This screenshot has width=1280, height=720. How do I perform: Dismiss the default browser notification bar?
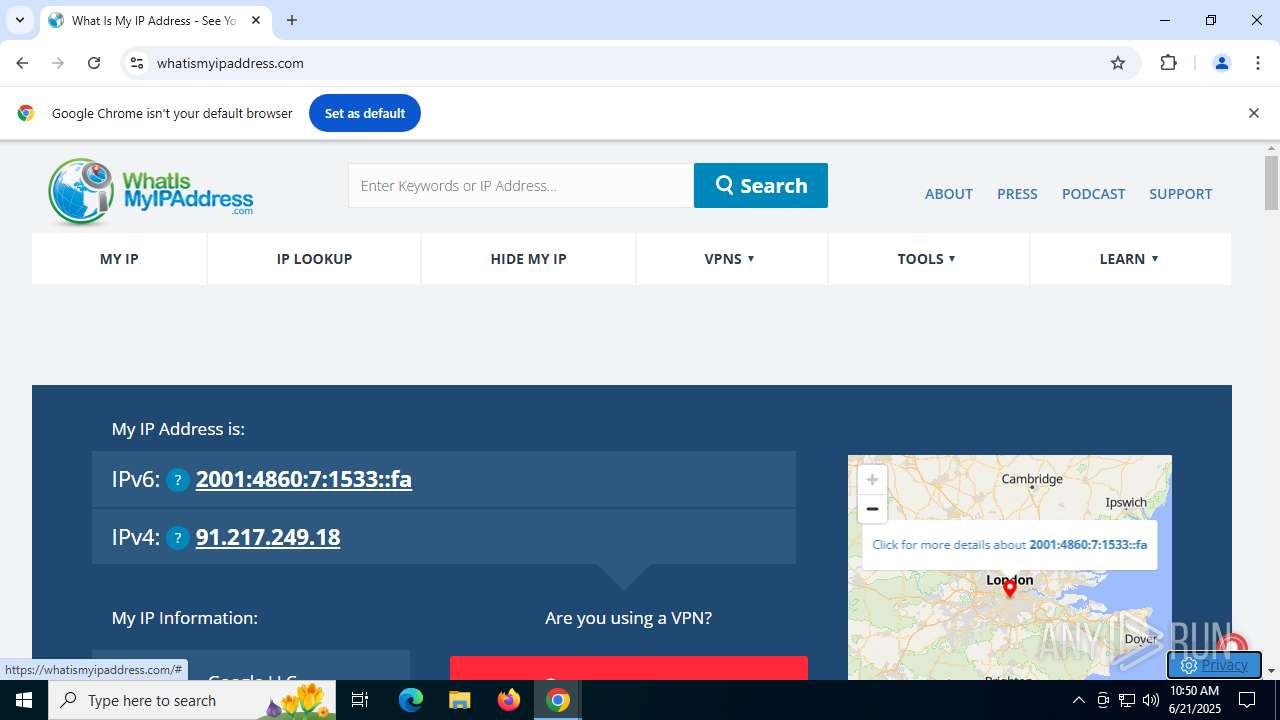point(1253,113)
